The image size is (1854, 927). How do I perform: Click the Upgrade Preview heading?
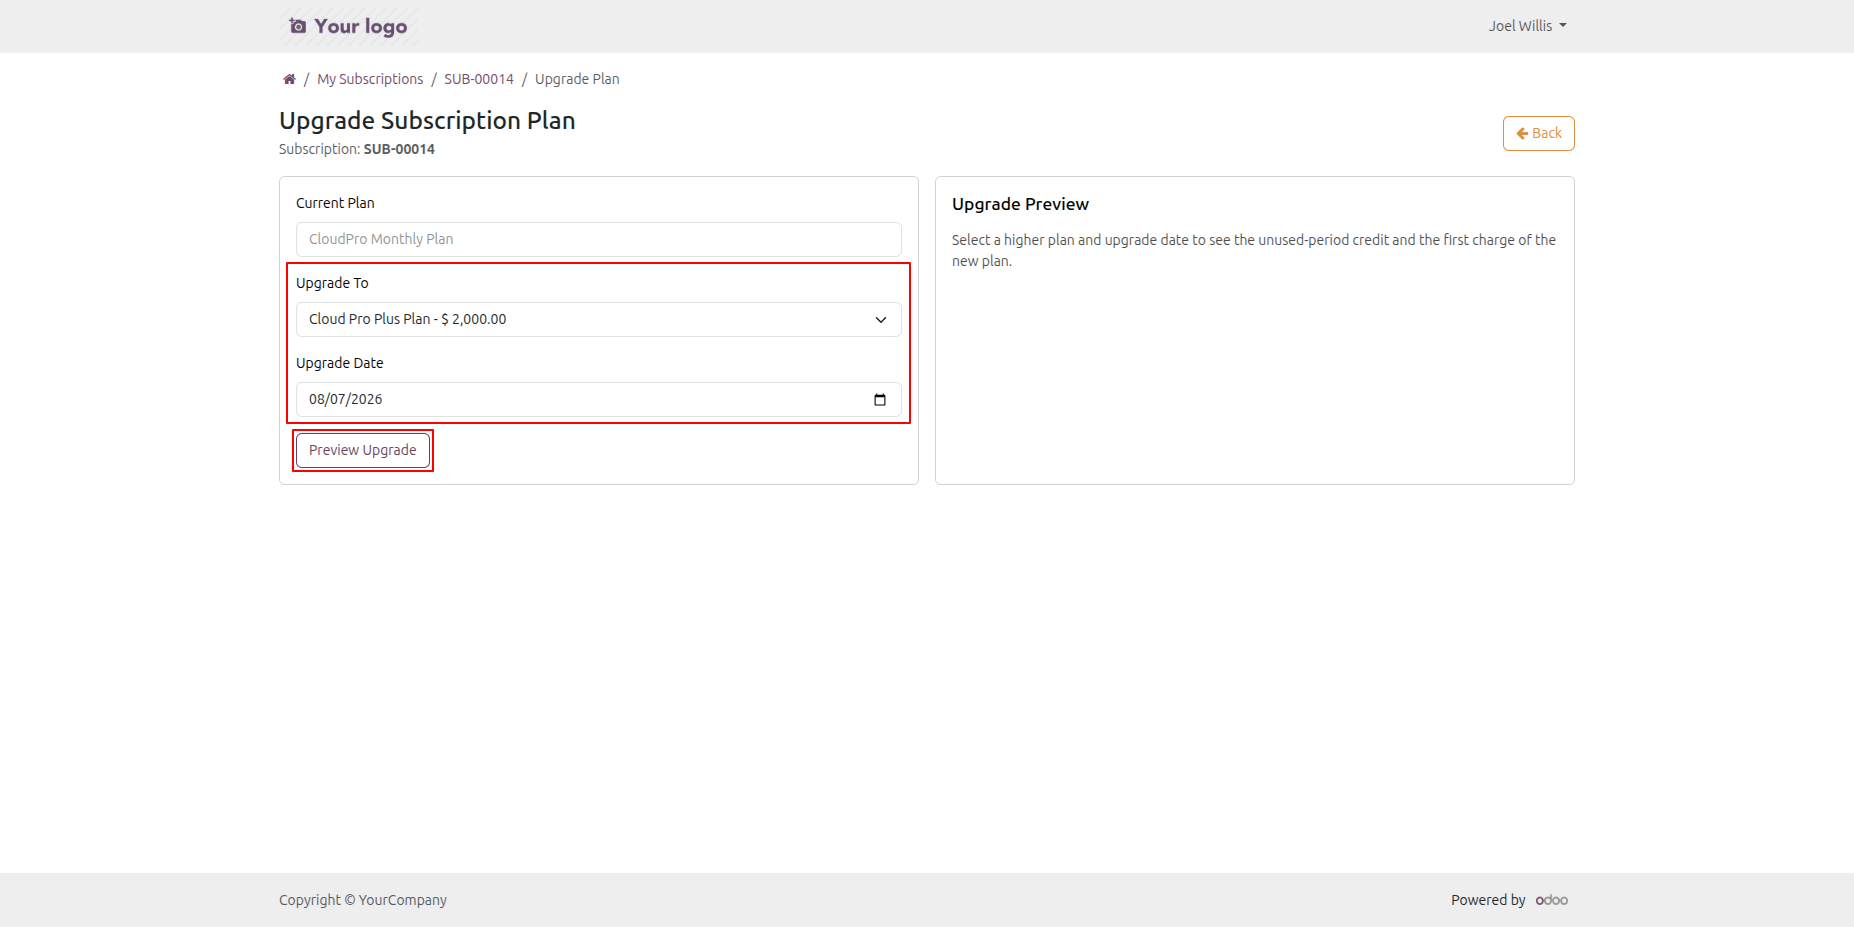[1020, 204]
